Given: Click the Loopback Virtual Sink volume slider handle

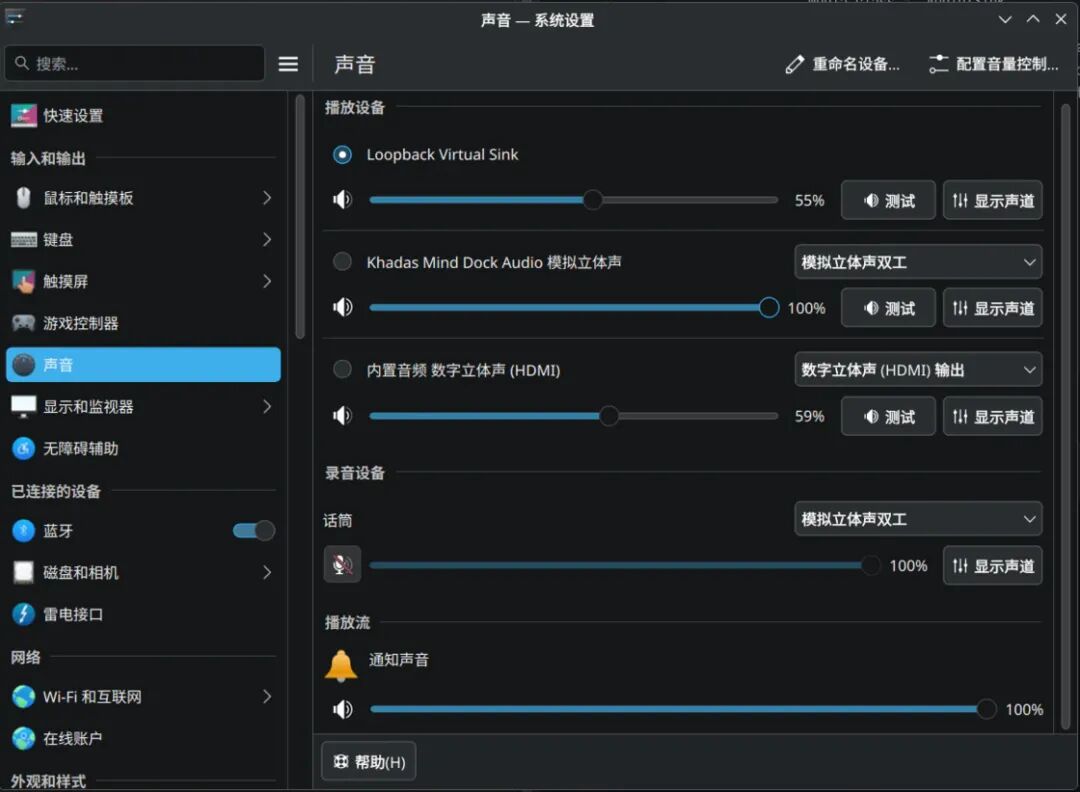Looking at the screenshot, I should point(592,200).
